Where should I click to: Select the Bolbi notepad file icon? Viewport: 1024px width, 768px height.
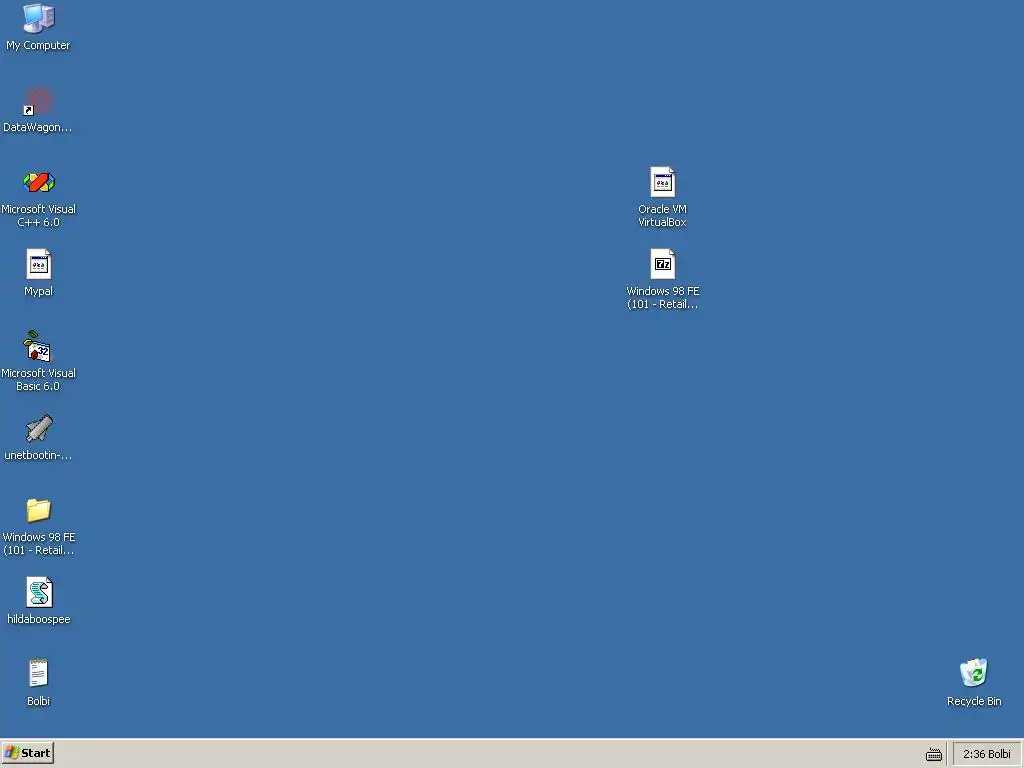pyautogui.click(x=39, y=673)
